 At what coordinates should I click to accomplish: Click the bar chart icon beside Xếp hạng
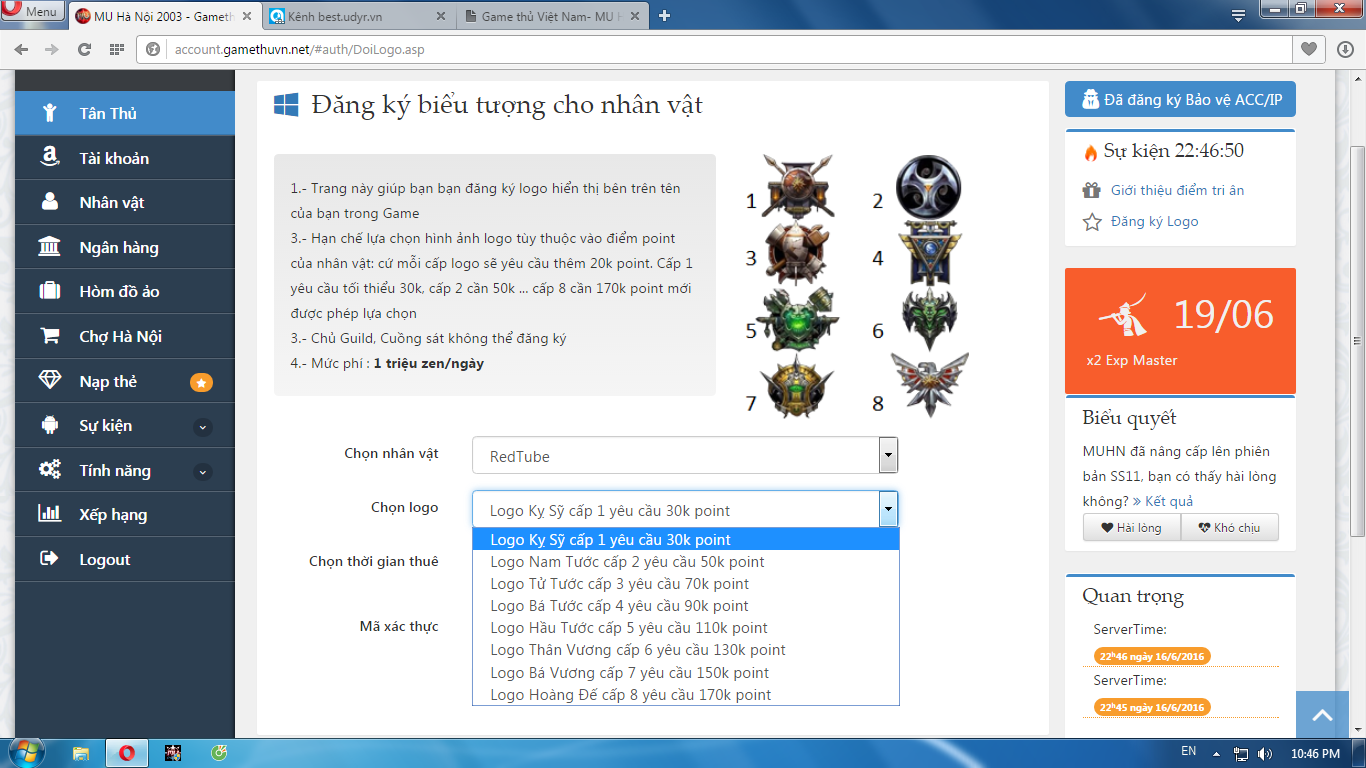pos(49,514)
